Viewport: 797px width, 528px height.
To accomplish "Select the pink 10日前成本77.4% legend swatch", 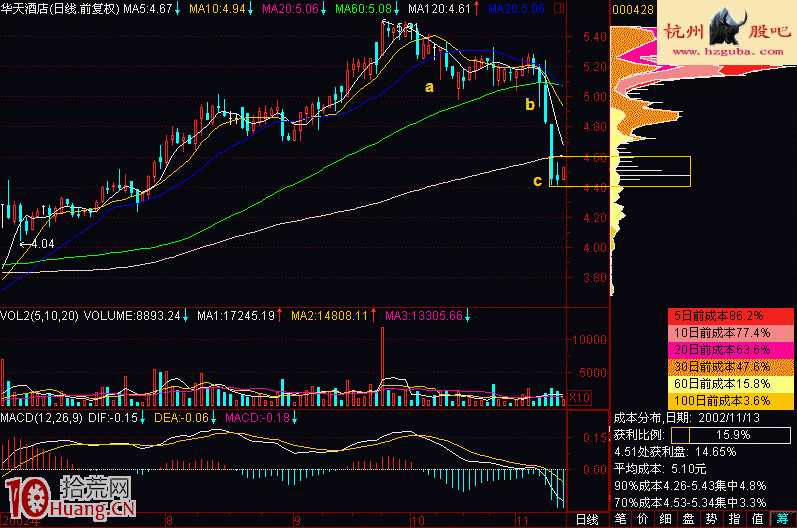I will [731, 333].
